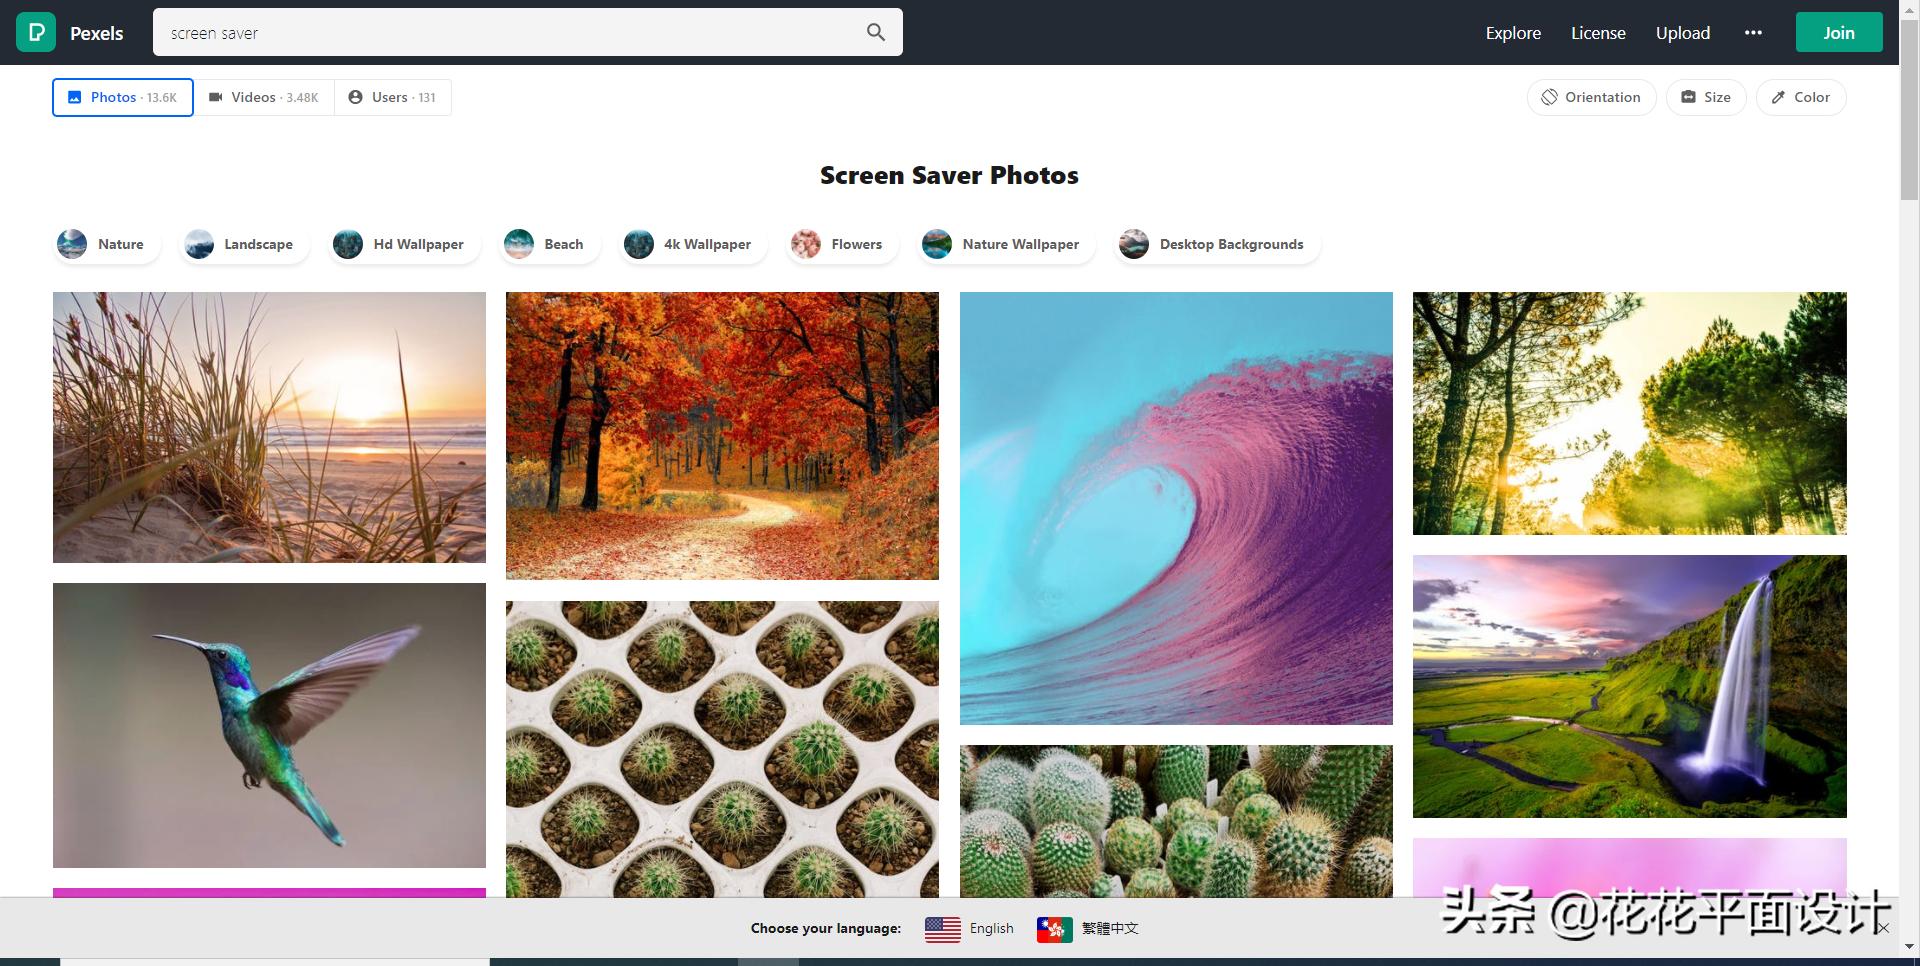
Task: Open the clustered green cacti photo
Action: click(x=1176, y=821)
